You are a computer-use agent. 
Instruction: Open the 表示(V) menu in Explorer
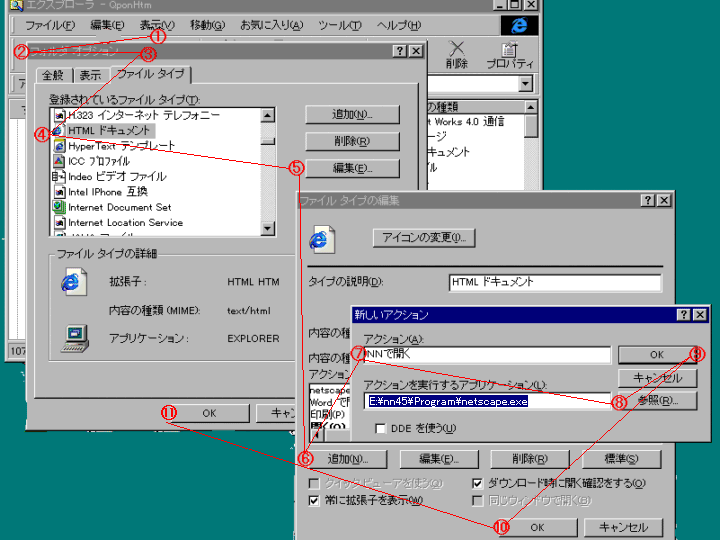(156, 25)
